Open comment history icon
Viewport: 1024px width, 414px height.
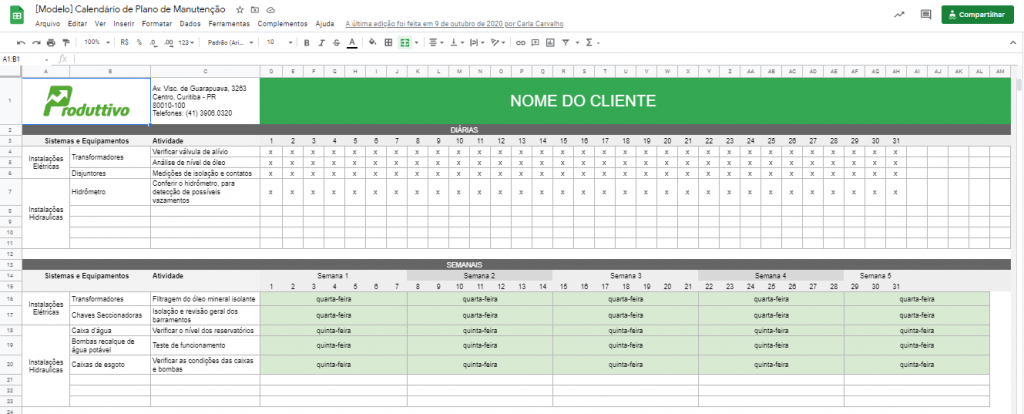pos(926,14)
